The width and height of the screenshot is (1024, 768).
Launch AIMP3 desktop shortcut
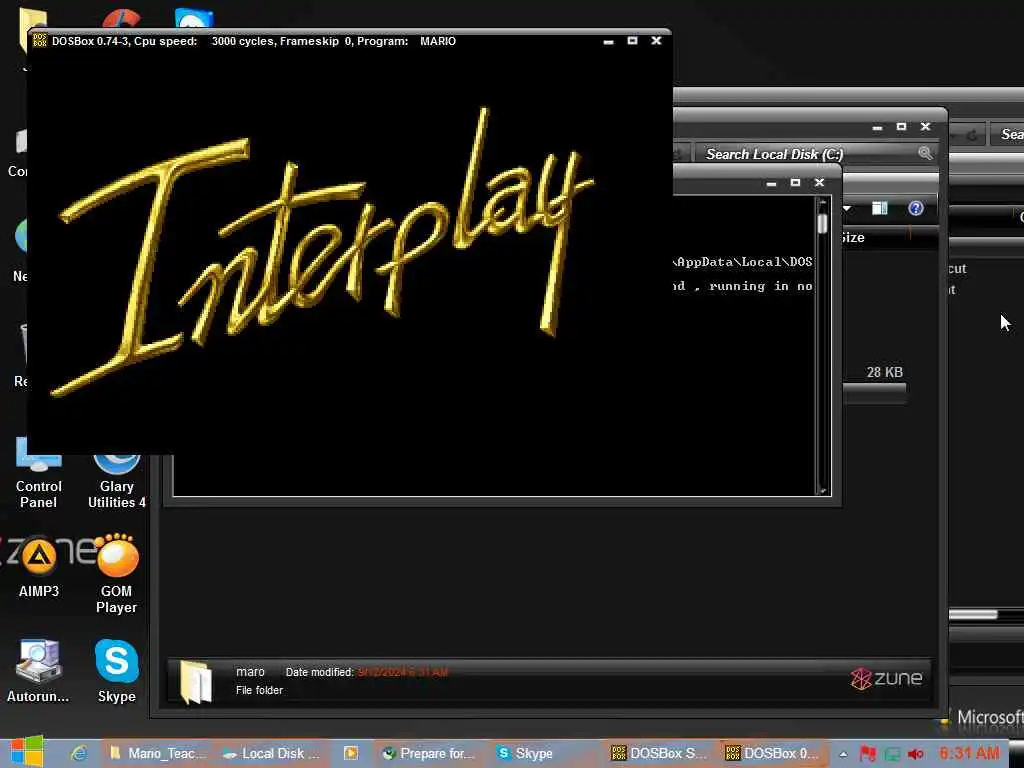tap(39, 567)
